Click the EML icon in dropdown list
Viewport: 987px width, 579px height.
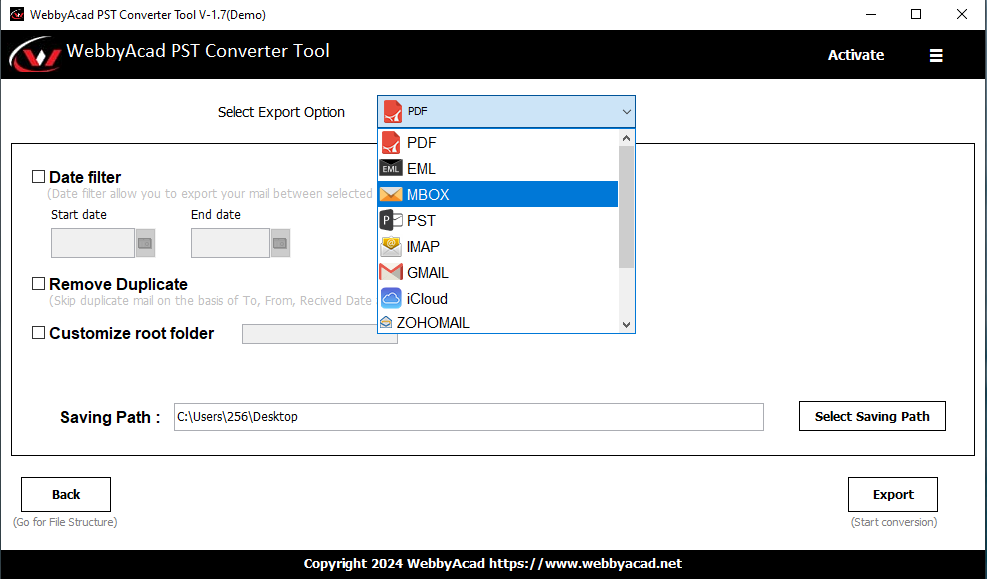[391, 169]
